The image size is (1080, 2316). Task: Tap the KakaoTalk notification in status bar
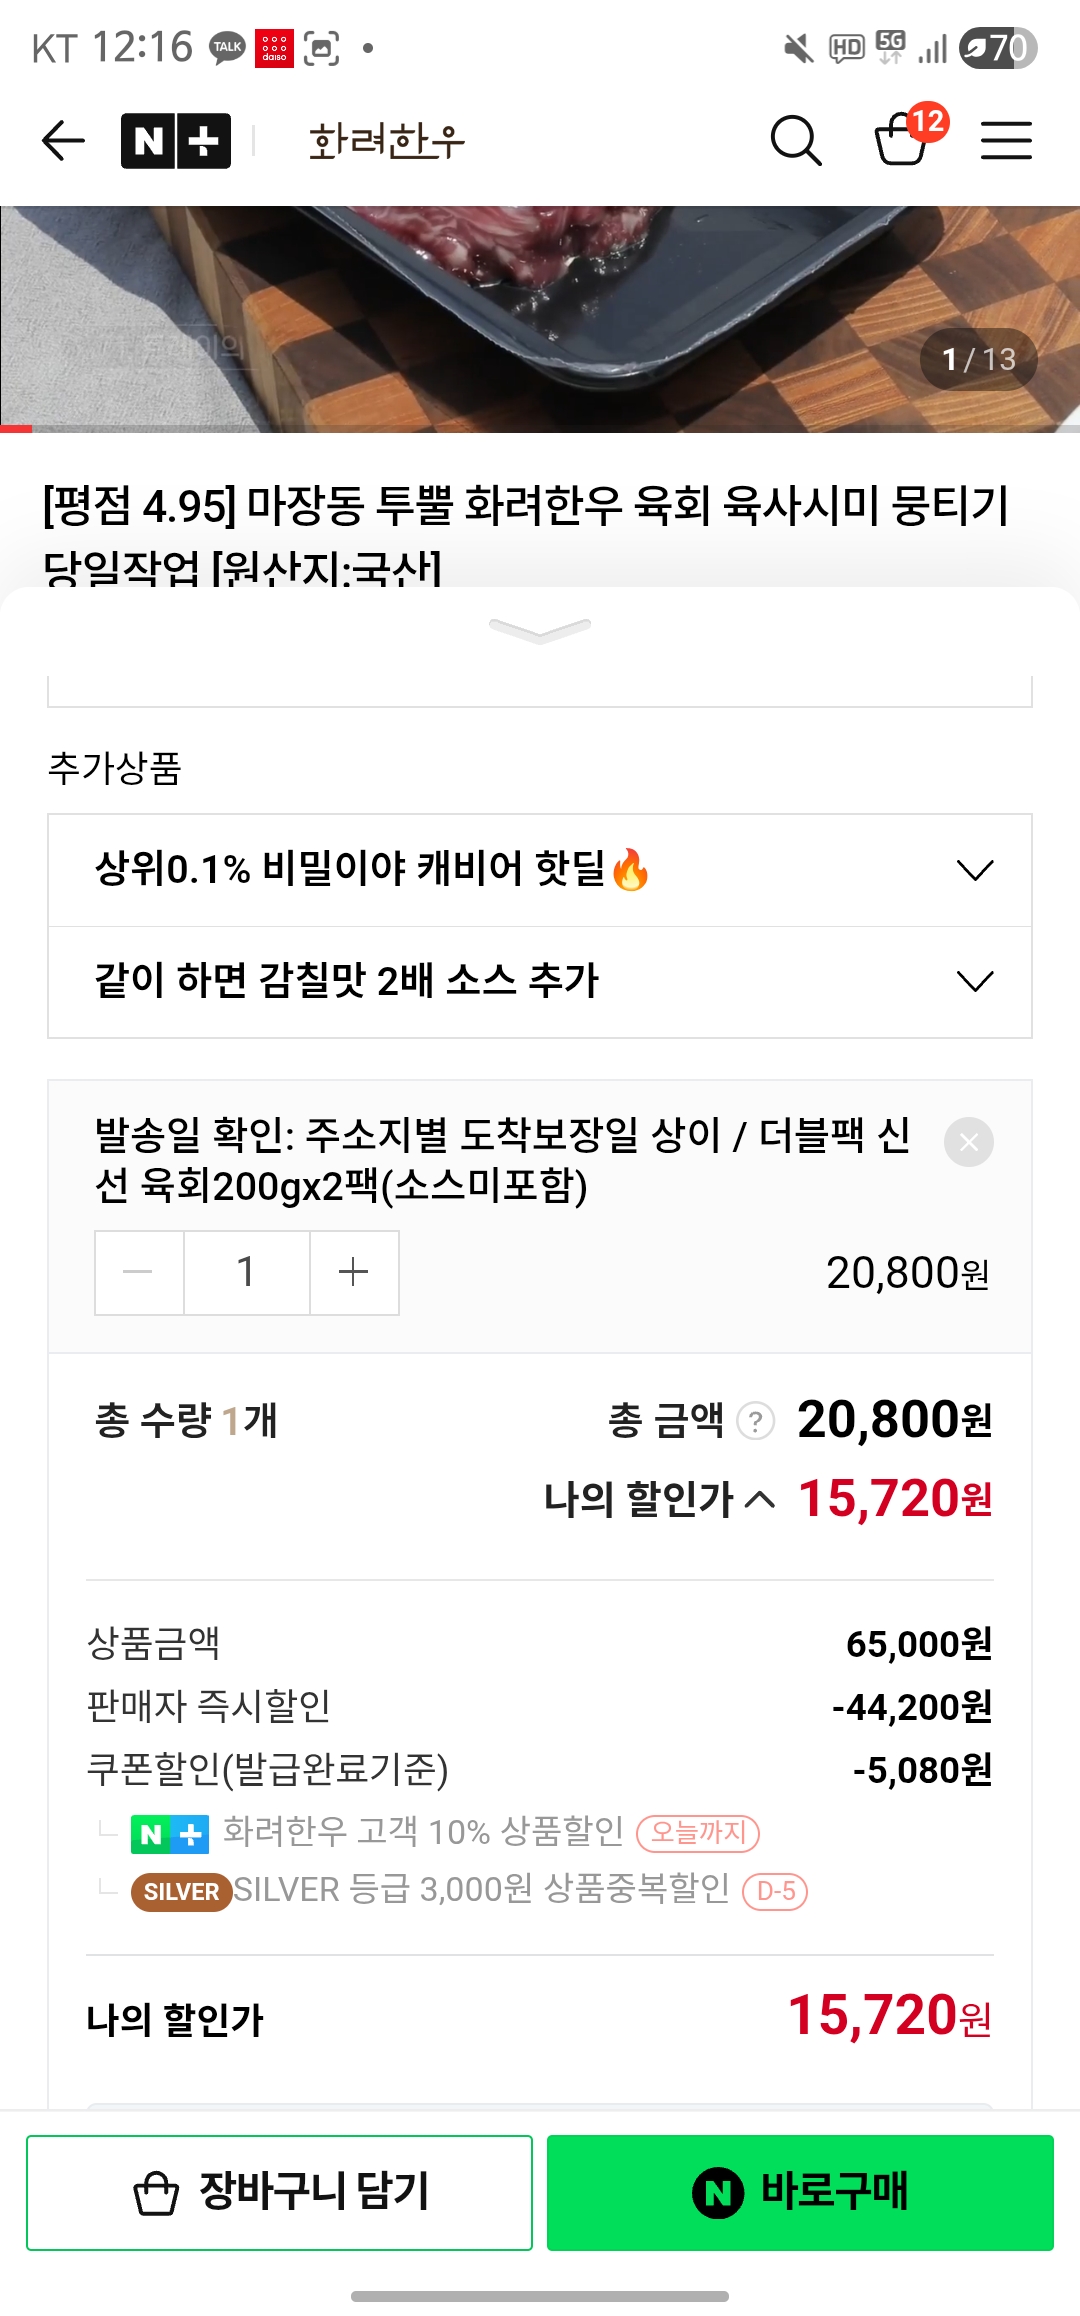point(227,47)
